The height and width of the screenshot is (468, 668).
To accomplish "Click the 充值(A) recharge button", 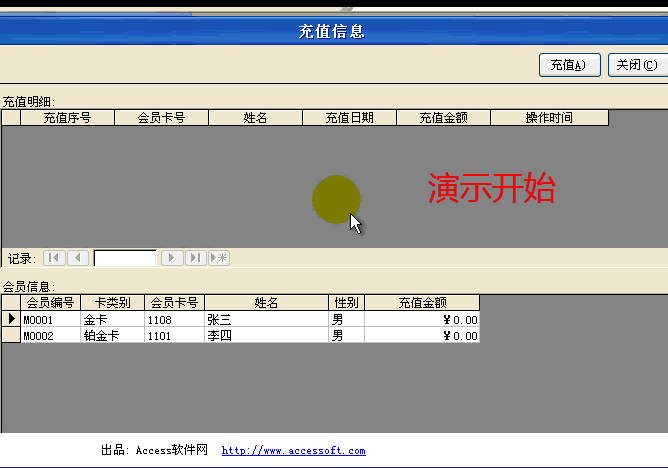I will [570, 65].
